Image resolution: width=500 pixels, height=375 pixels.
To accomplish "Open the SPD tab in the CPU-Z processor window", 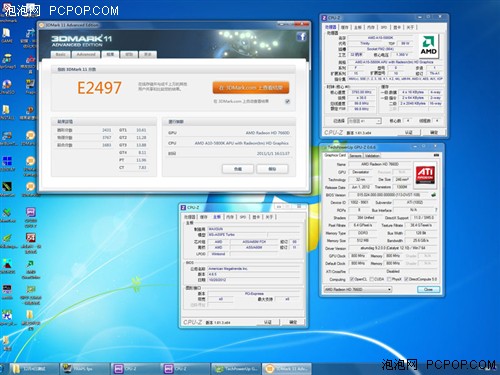I will (x=384, y=27).
